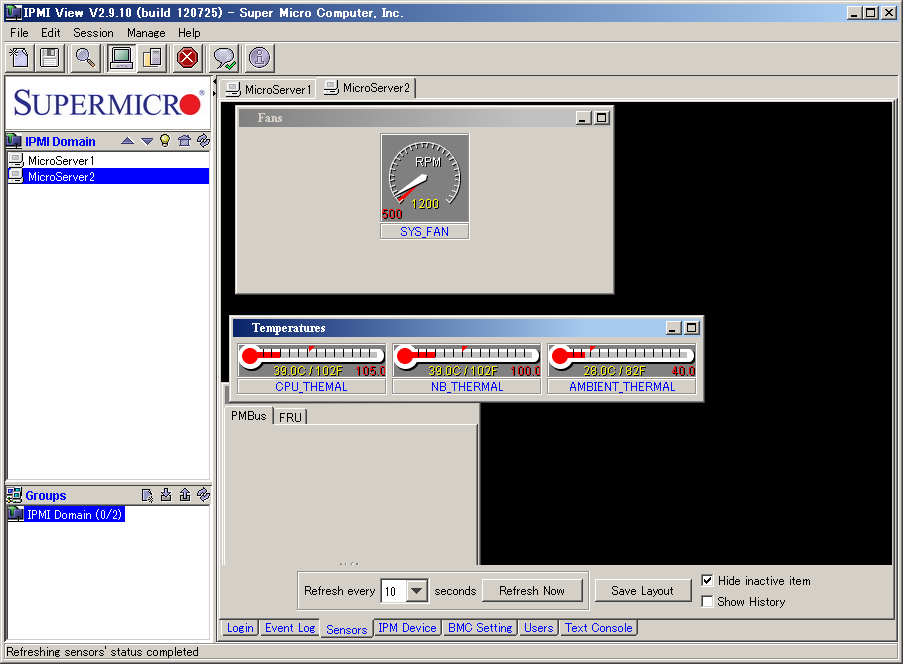Open the refresh interval dropdown
Viewport: 903px width, 664px height.
click(418, 590)
